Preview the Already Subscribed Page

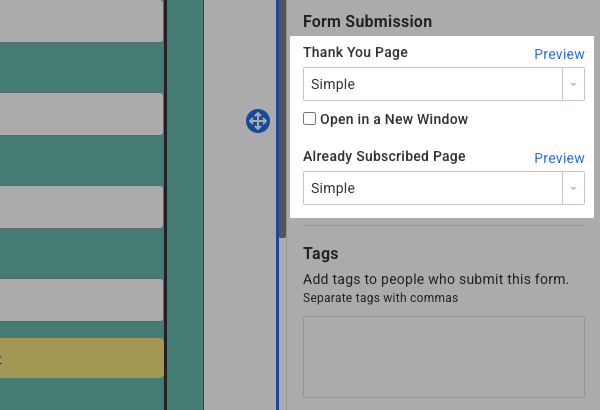point(559,158)
